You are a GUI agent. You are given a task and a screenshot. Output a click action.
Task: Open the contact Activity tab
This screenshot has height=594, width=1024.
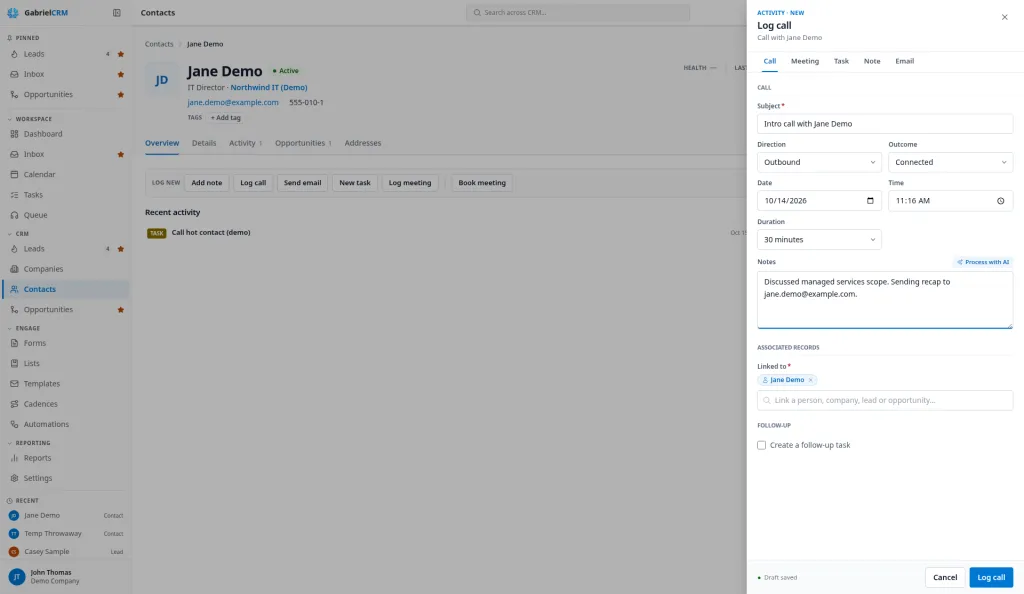pyautogui.click(x=245, y=143)
